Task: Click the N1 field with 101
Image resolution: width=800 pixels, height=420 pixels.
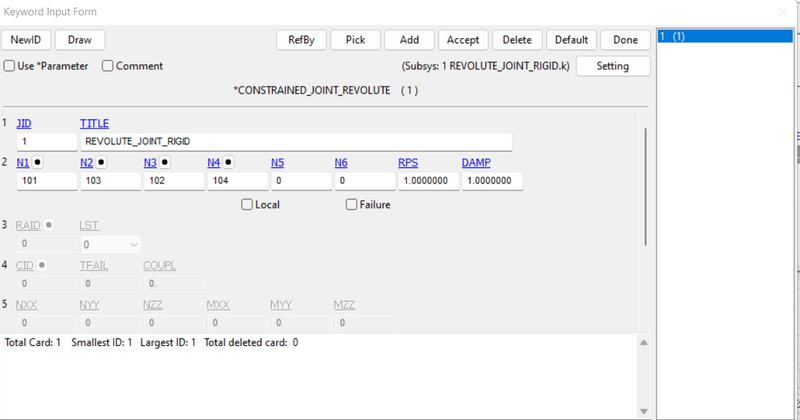Action: pyautogui.click(x=47, y=181)
